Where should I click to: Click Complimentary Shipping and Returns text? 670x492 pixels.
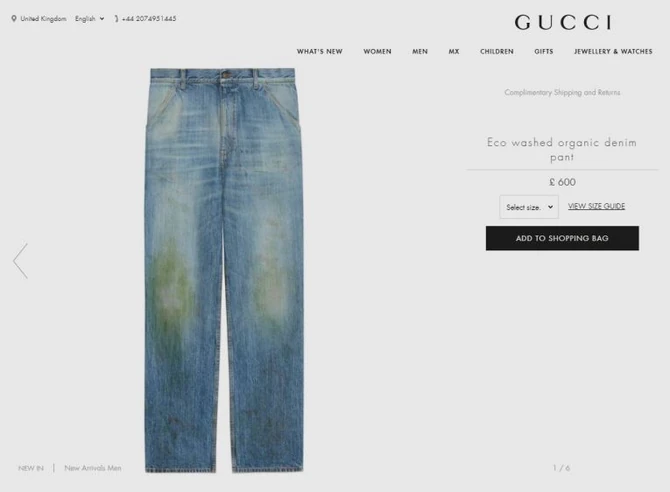562,92
